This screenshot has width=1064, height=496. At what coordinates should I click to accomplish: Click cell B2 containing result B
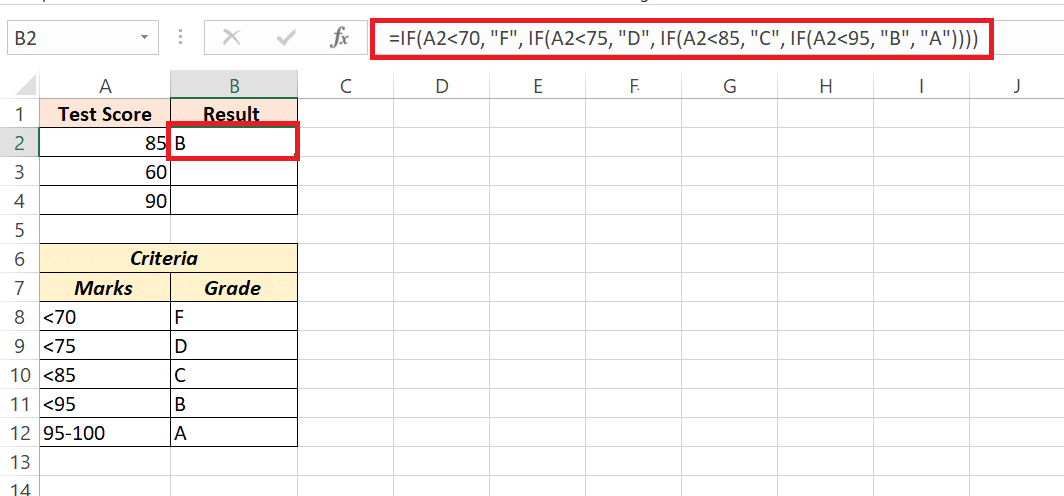234,143
